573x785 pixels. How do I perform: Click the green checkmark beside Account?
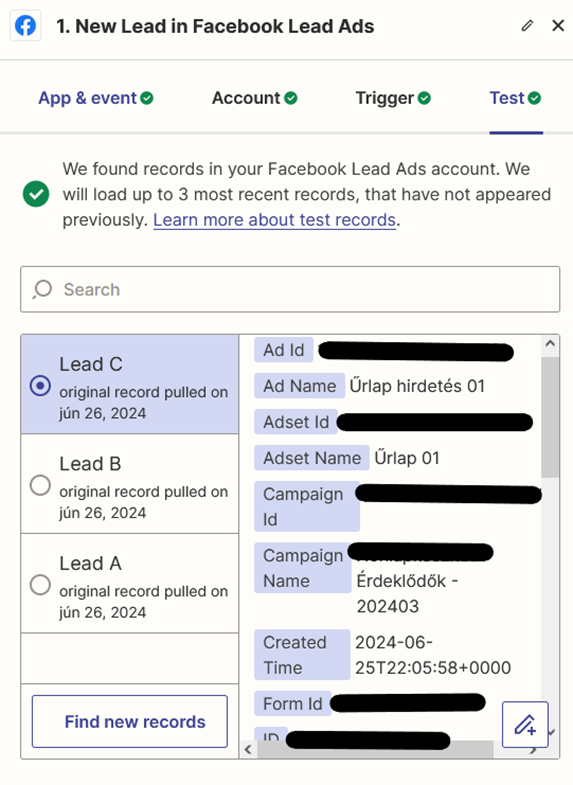point(291,98)
